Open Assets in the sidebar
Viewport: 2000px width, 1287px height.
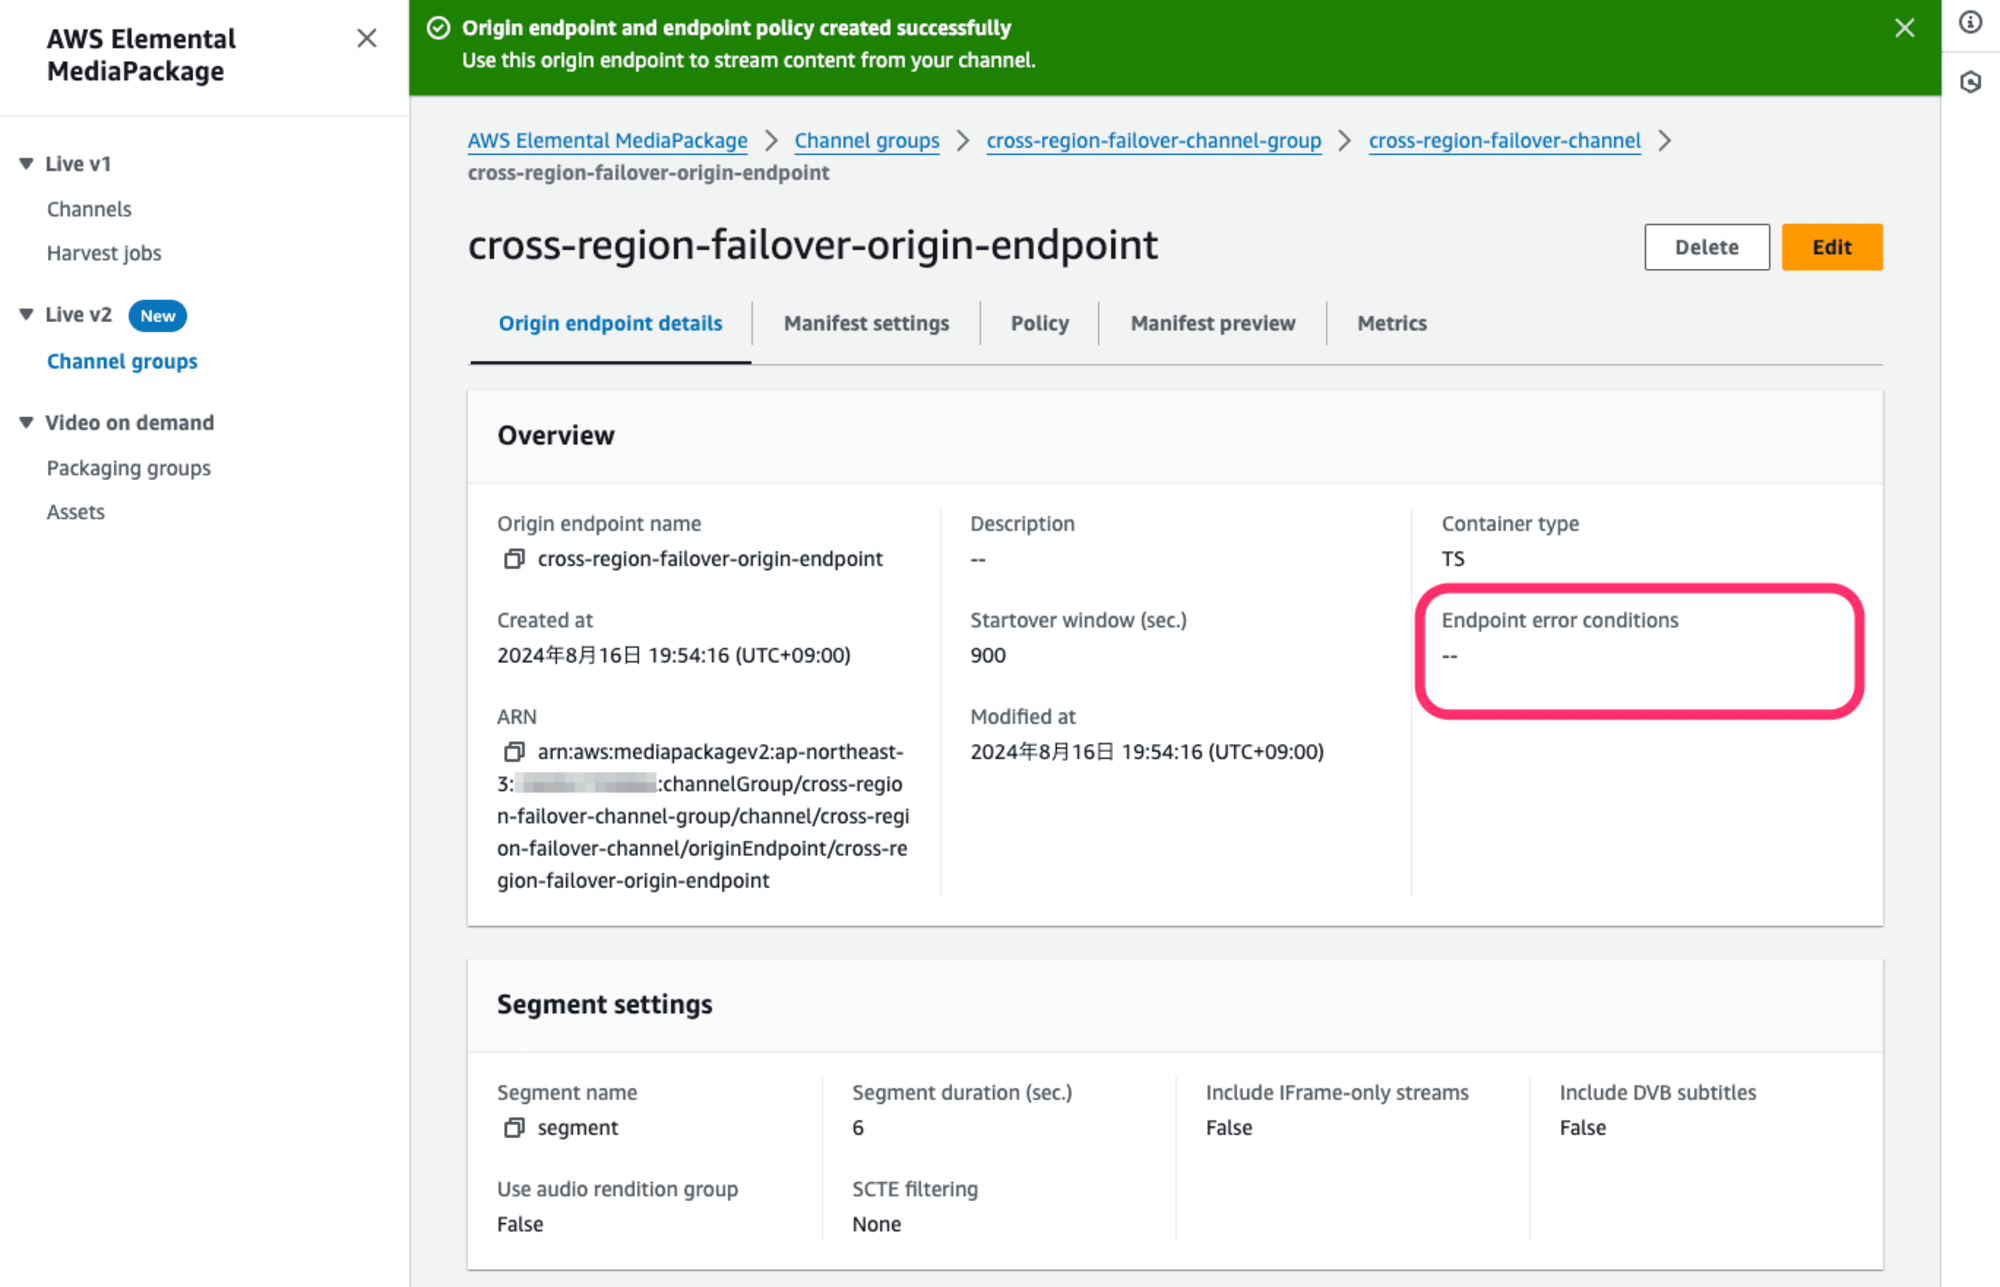76,512
